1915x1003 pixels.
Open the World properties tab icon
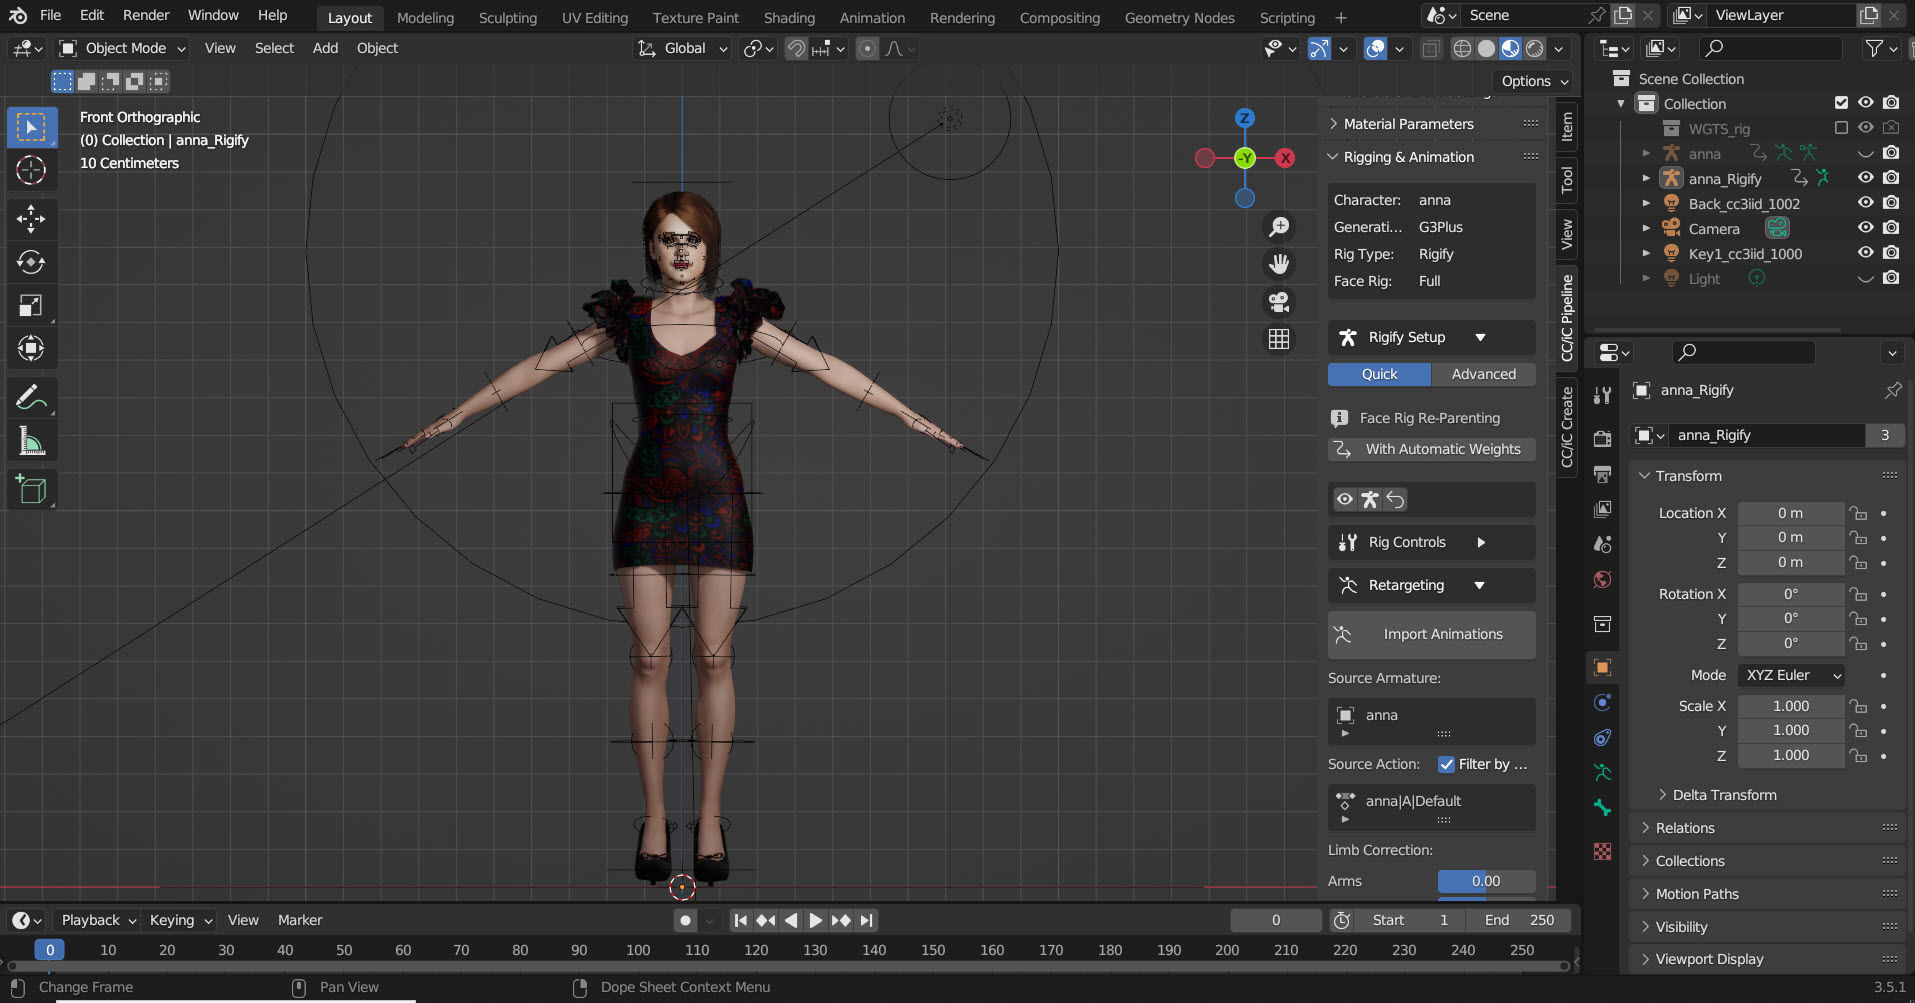pyautogui.click(x=1602, y=580)
